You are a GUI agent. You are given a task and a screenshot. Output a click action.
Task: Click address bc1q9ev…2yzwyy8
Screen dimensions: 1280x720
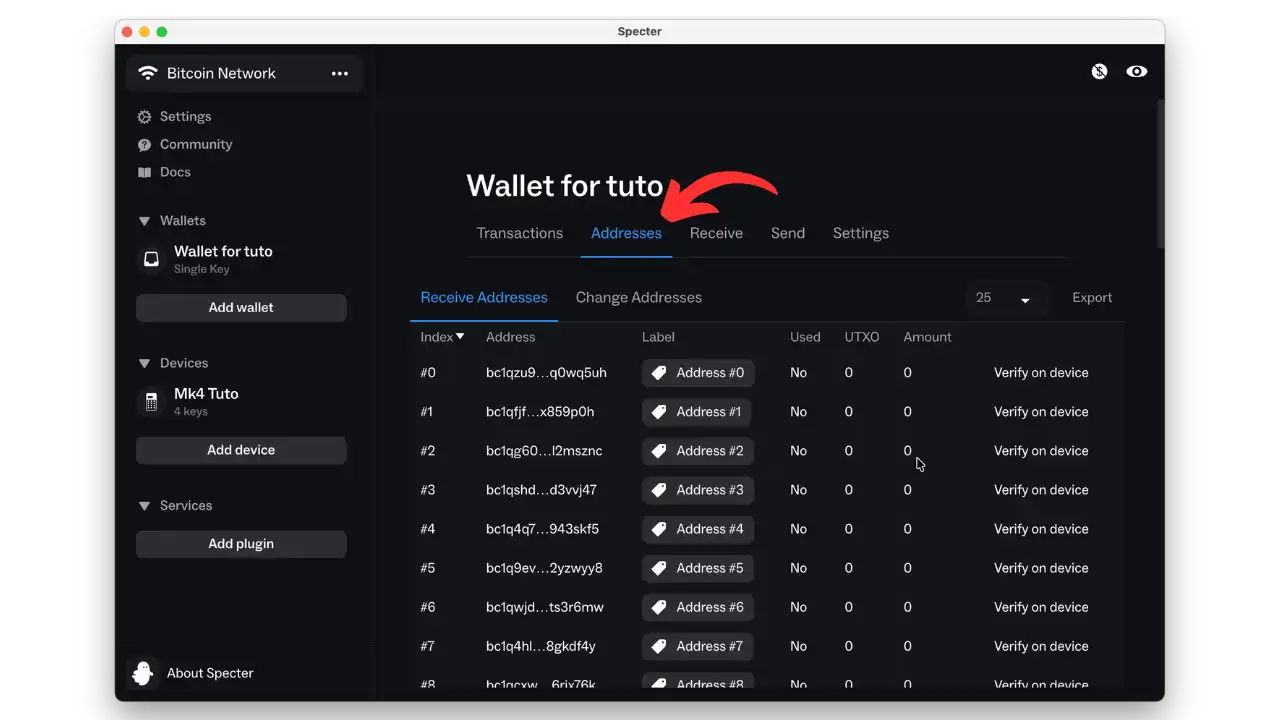pos(544,568)
